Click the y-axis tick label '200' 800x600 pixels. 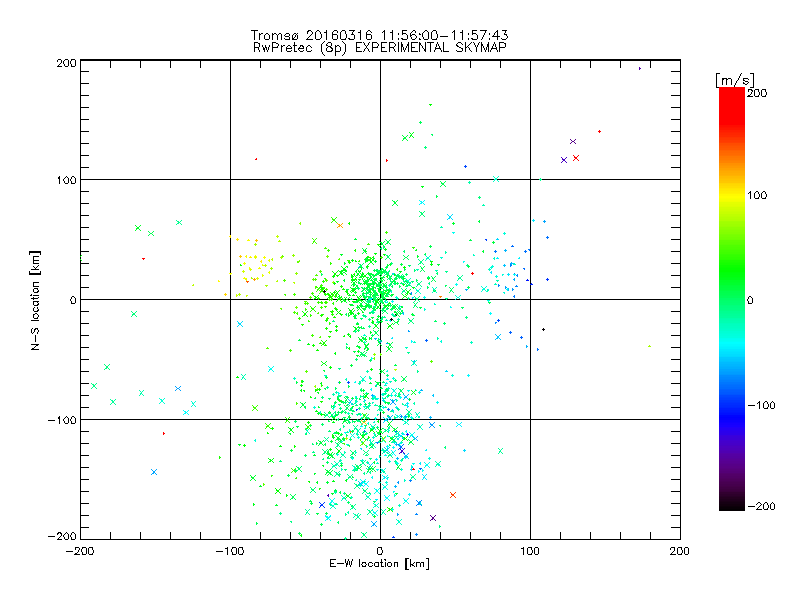66,63
